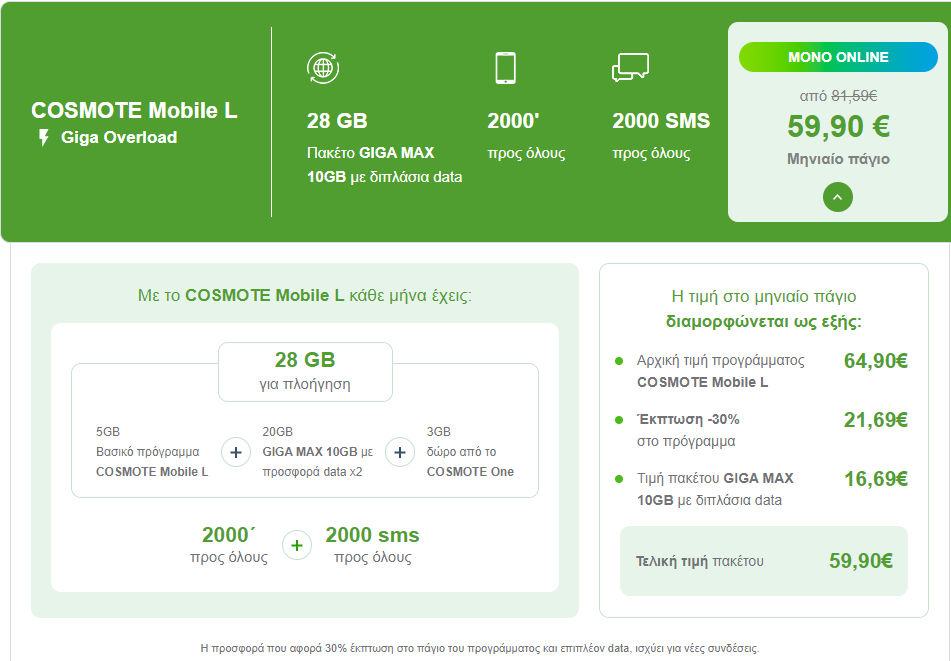951x661 pixels.
Task: Click the 30% discount footnote text at bottom
Action: pyautogui.click(x=479, y=648)
